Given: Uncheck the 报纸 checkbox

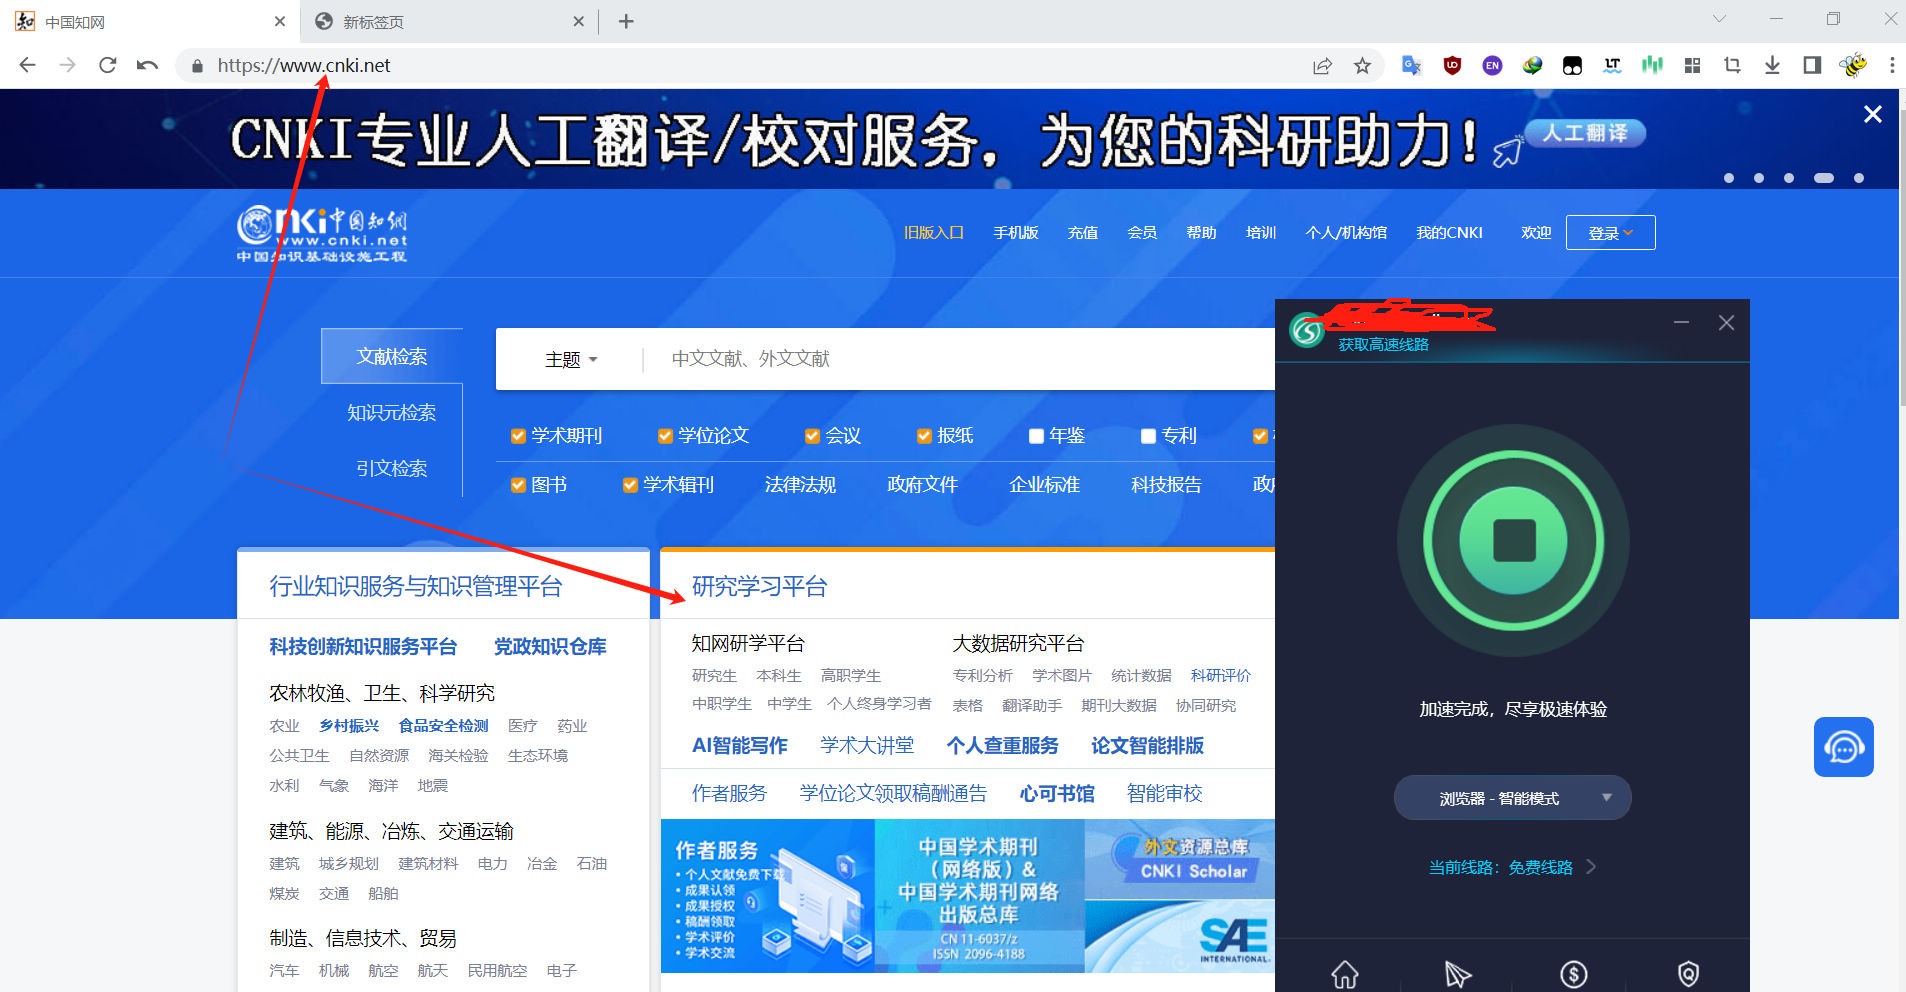Looking at the screenshot, I should tap(924, 436).
